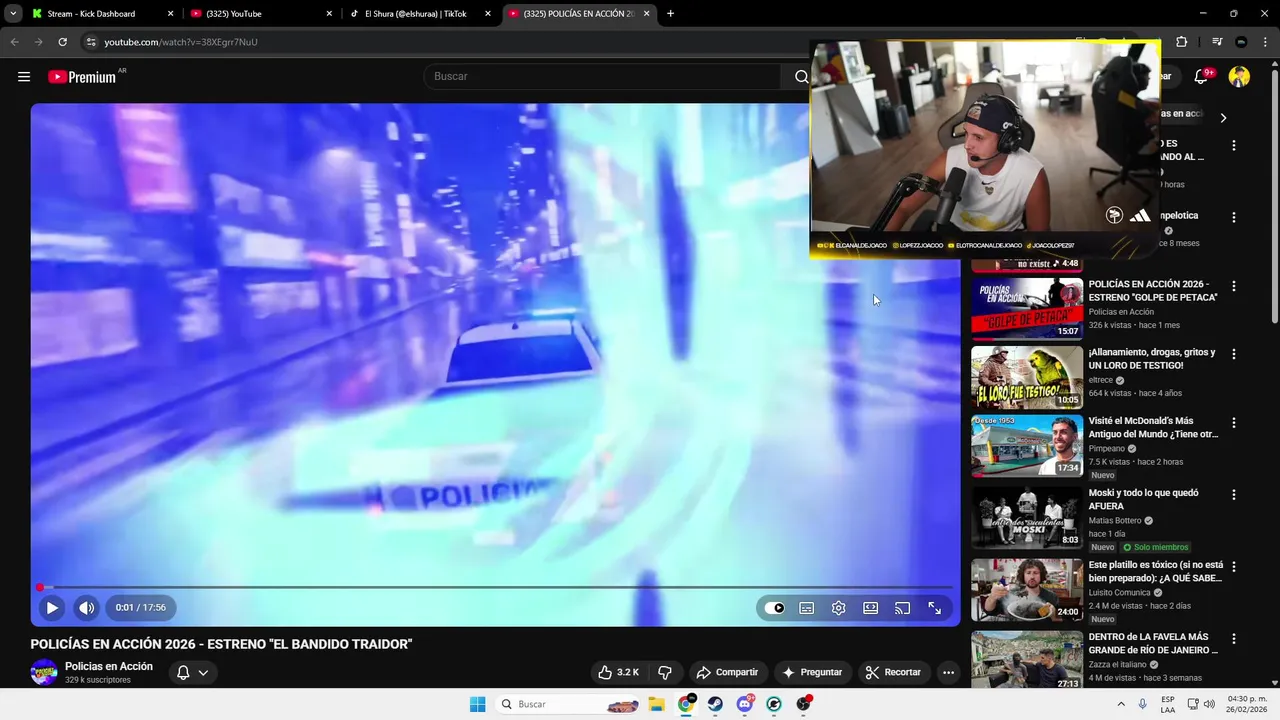1280x720 pixels.
Task: Open taskbar clock and date panel
Action: click(1247, 704)
